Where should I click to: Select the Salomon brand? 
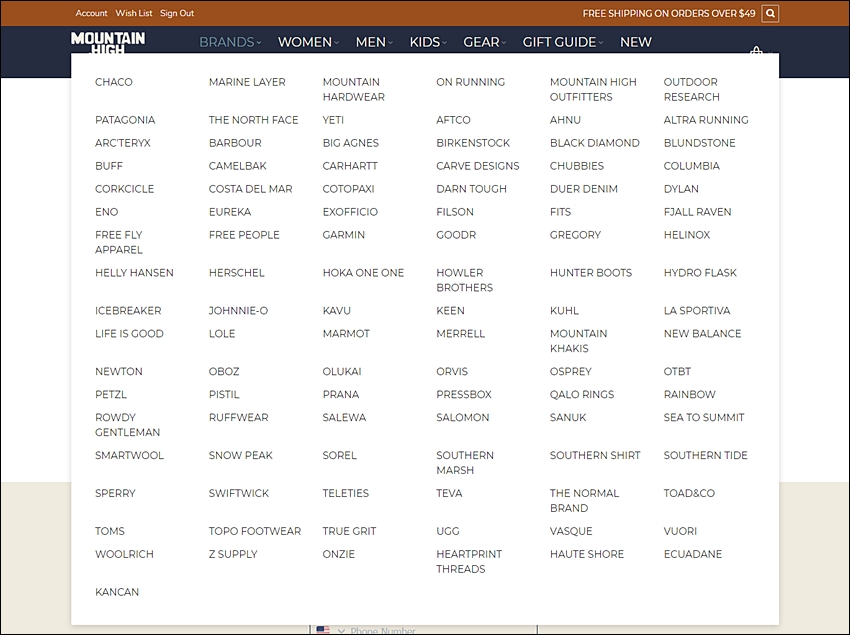pos(463,418)
